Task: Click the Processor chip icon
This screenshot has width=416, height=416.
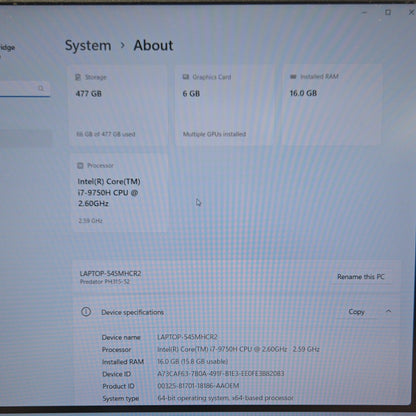Action: coord(80,166)
